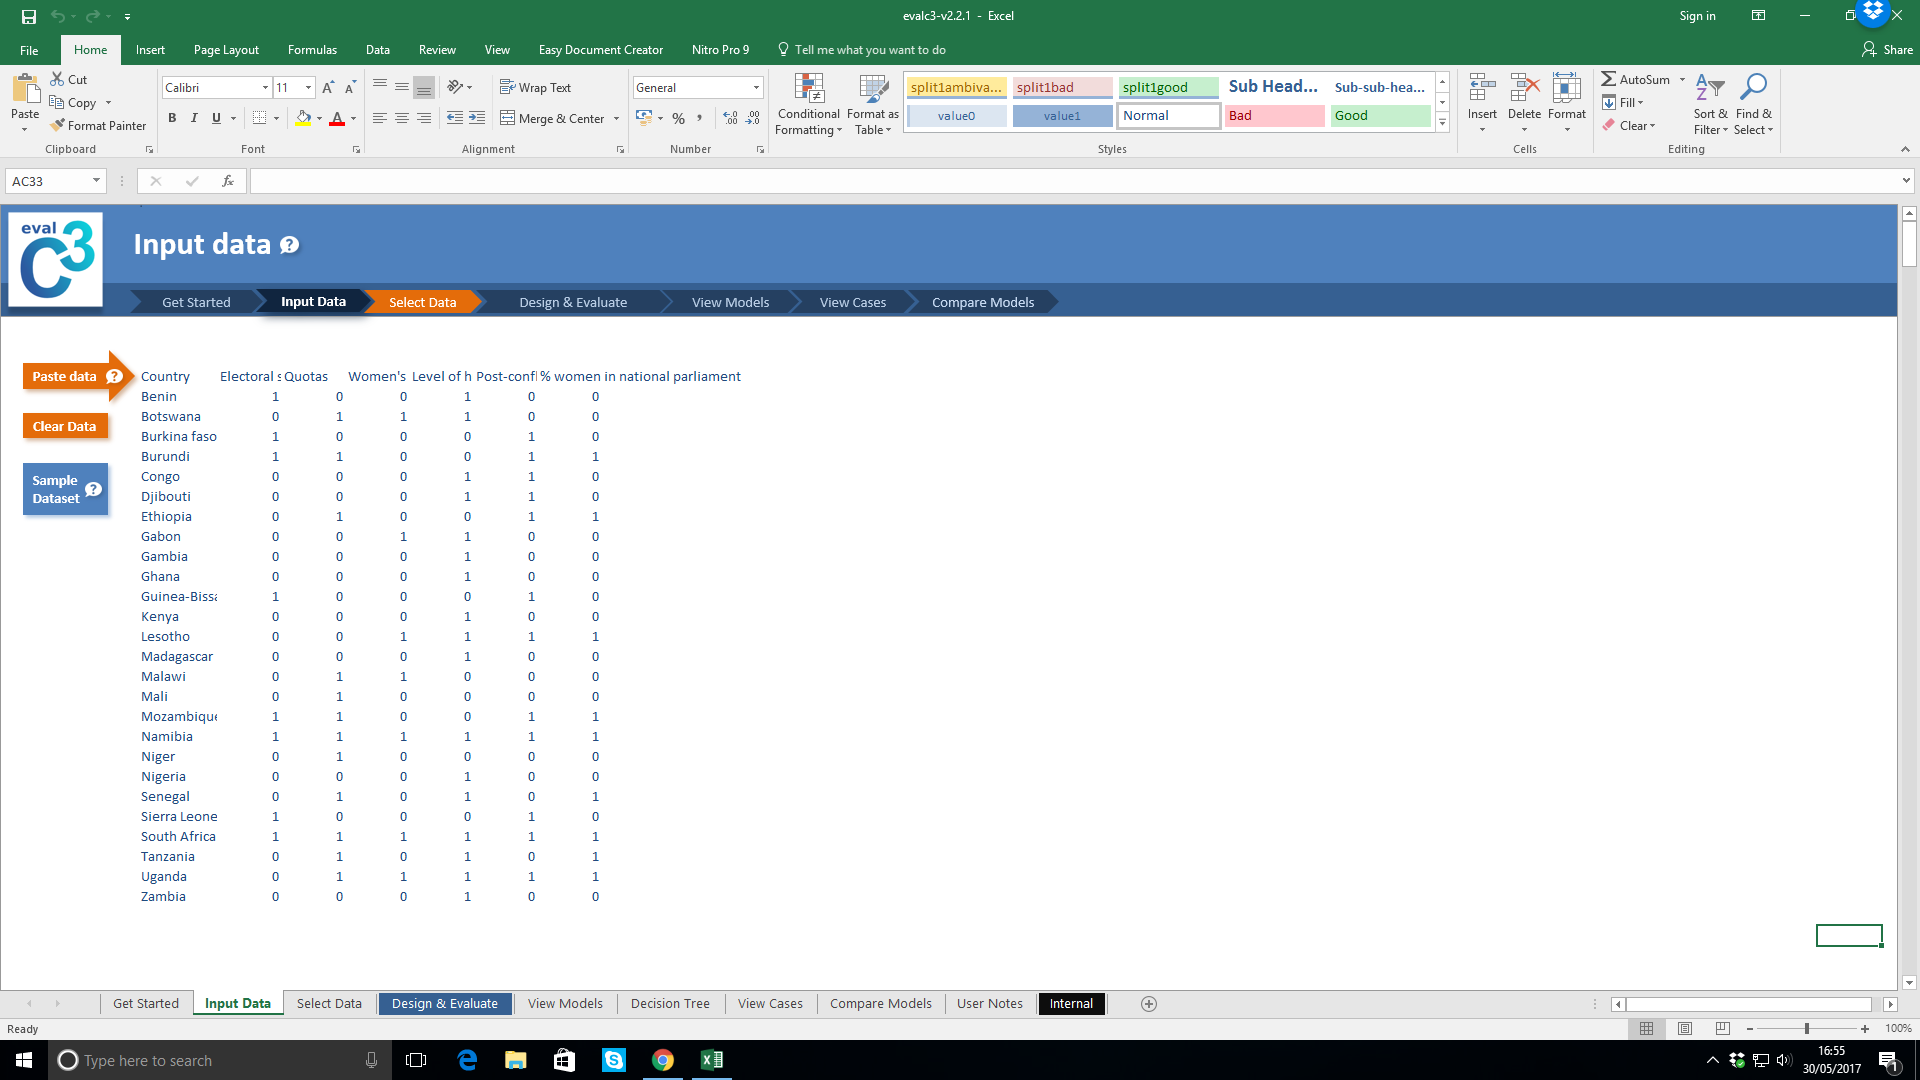Toggle bold formatting

172,118
